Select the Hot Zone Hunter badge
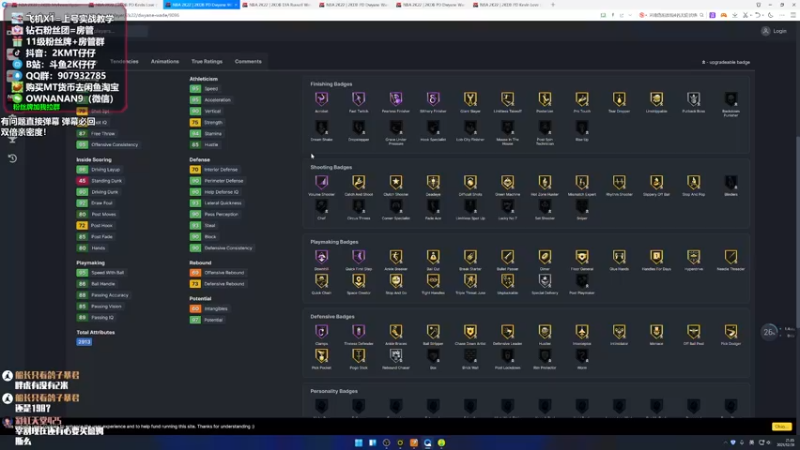The image size is (800, 450). tap(545, 182)
